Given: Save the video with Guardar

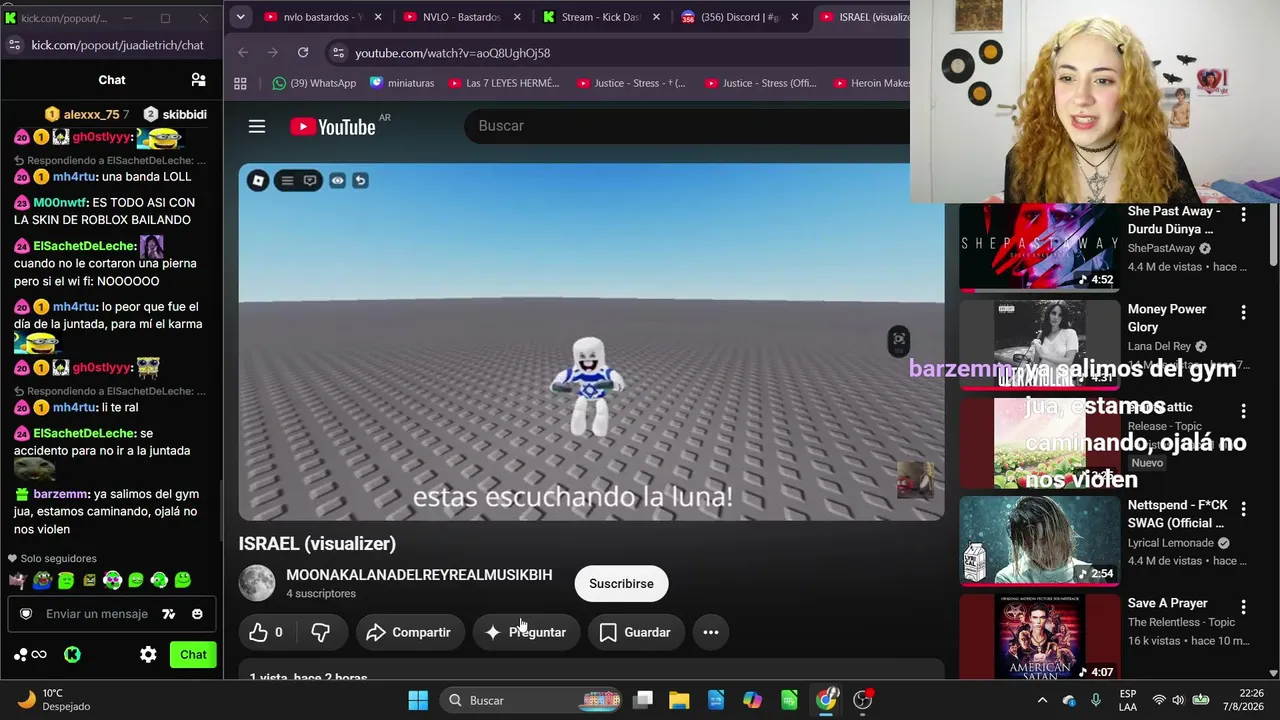Looking at the screenshot, I should pyautogui.click(x=635, y=632).
